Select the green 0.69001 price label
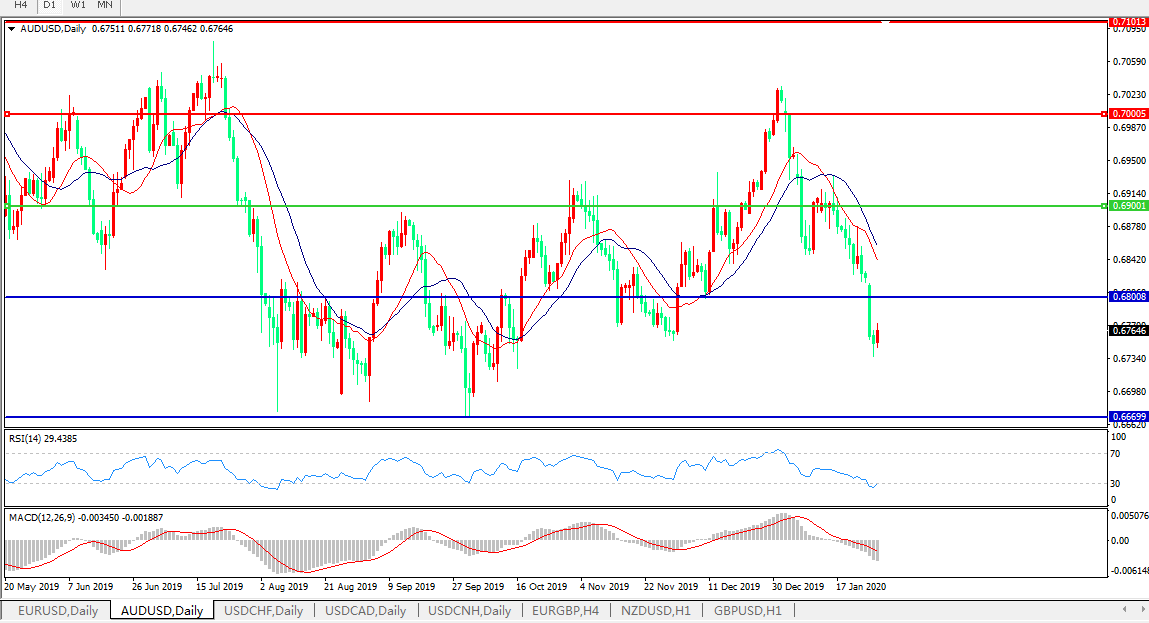Screen dimensions: 1149x623 [x=1129, y=205]
